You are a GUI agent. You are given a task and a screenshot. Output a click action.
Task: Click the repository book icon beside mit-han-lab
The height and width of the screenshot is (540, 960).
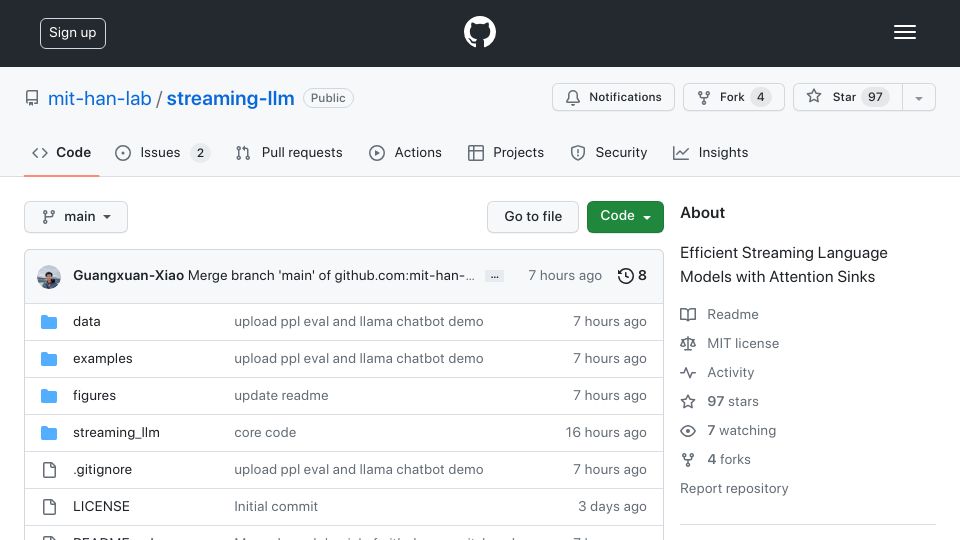32,98
